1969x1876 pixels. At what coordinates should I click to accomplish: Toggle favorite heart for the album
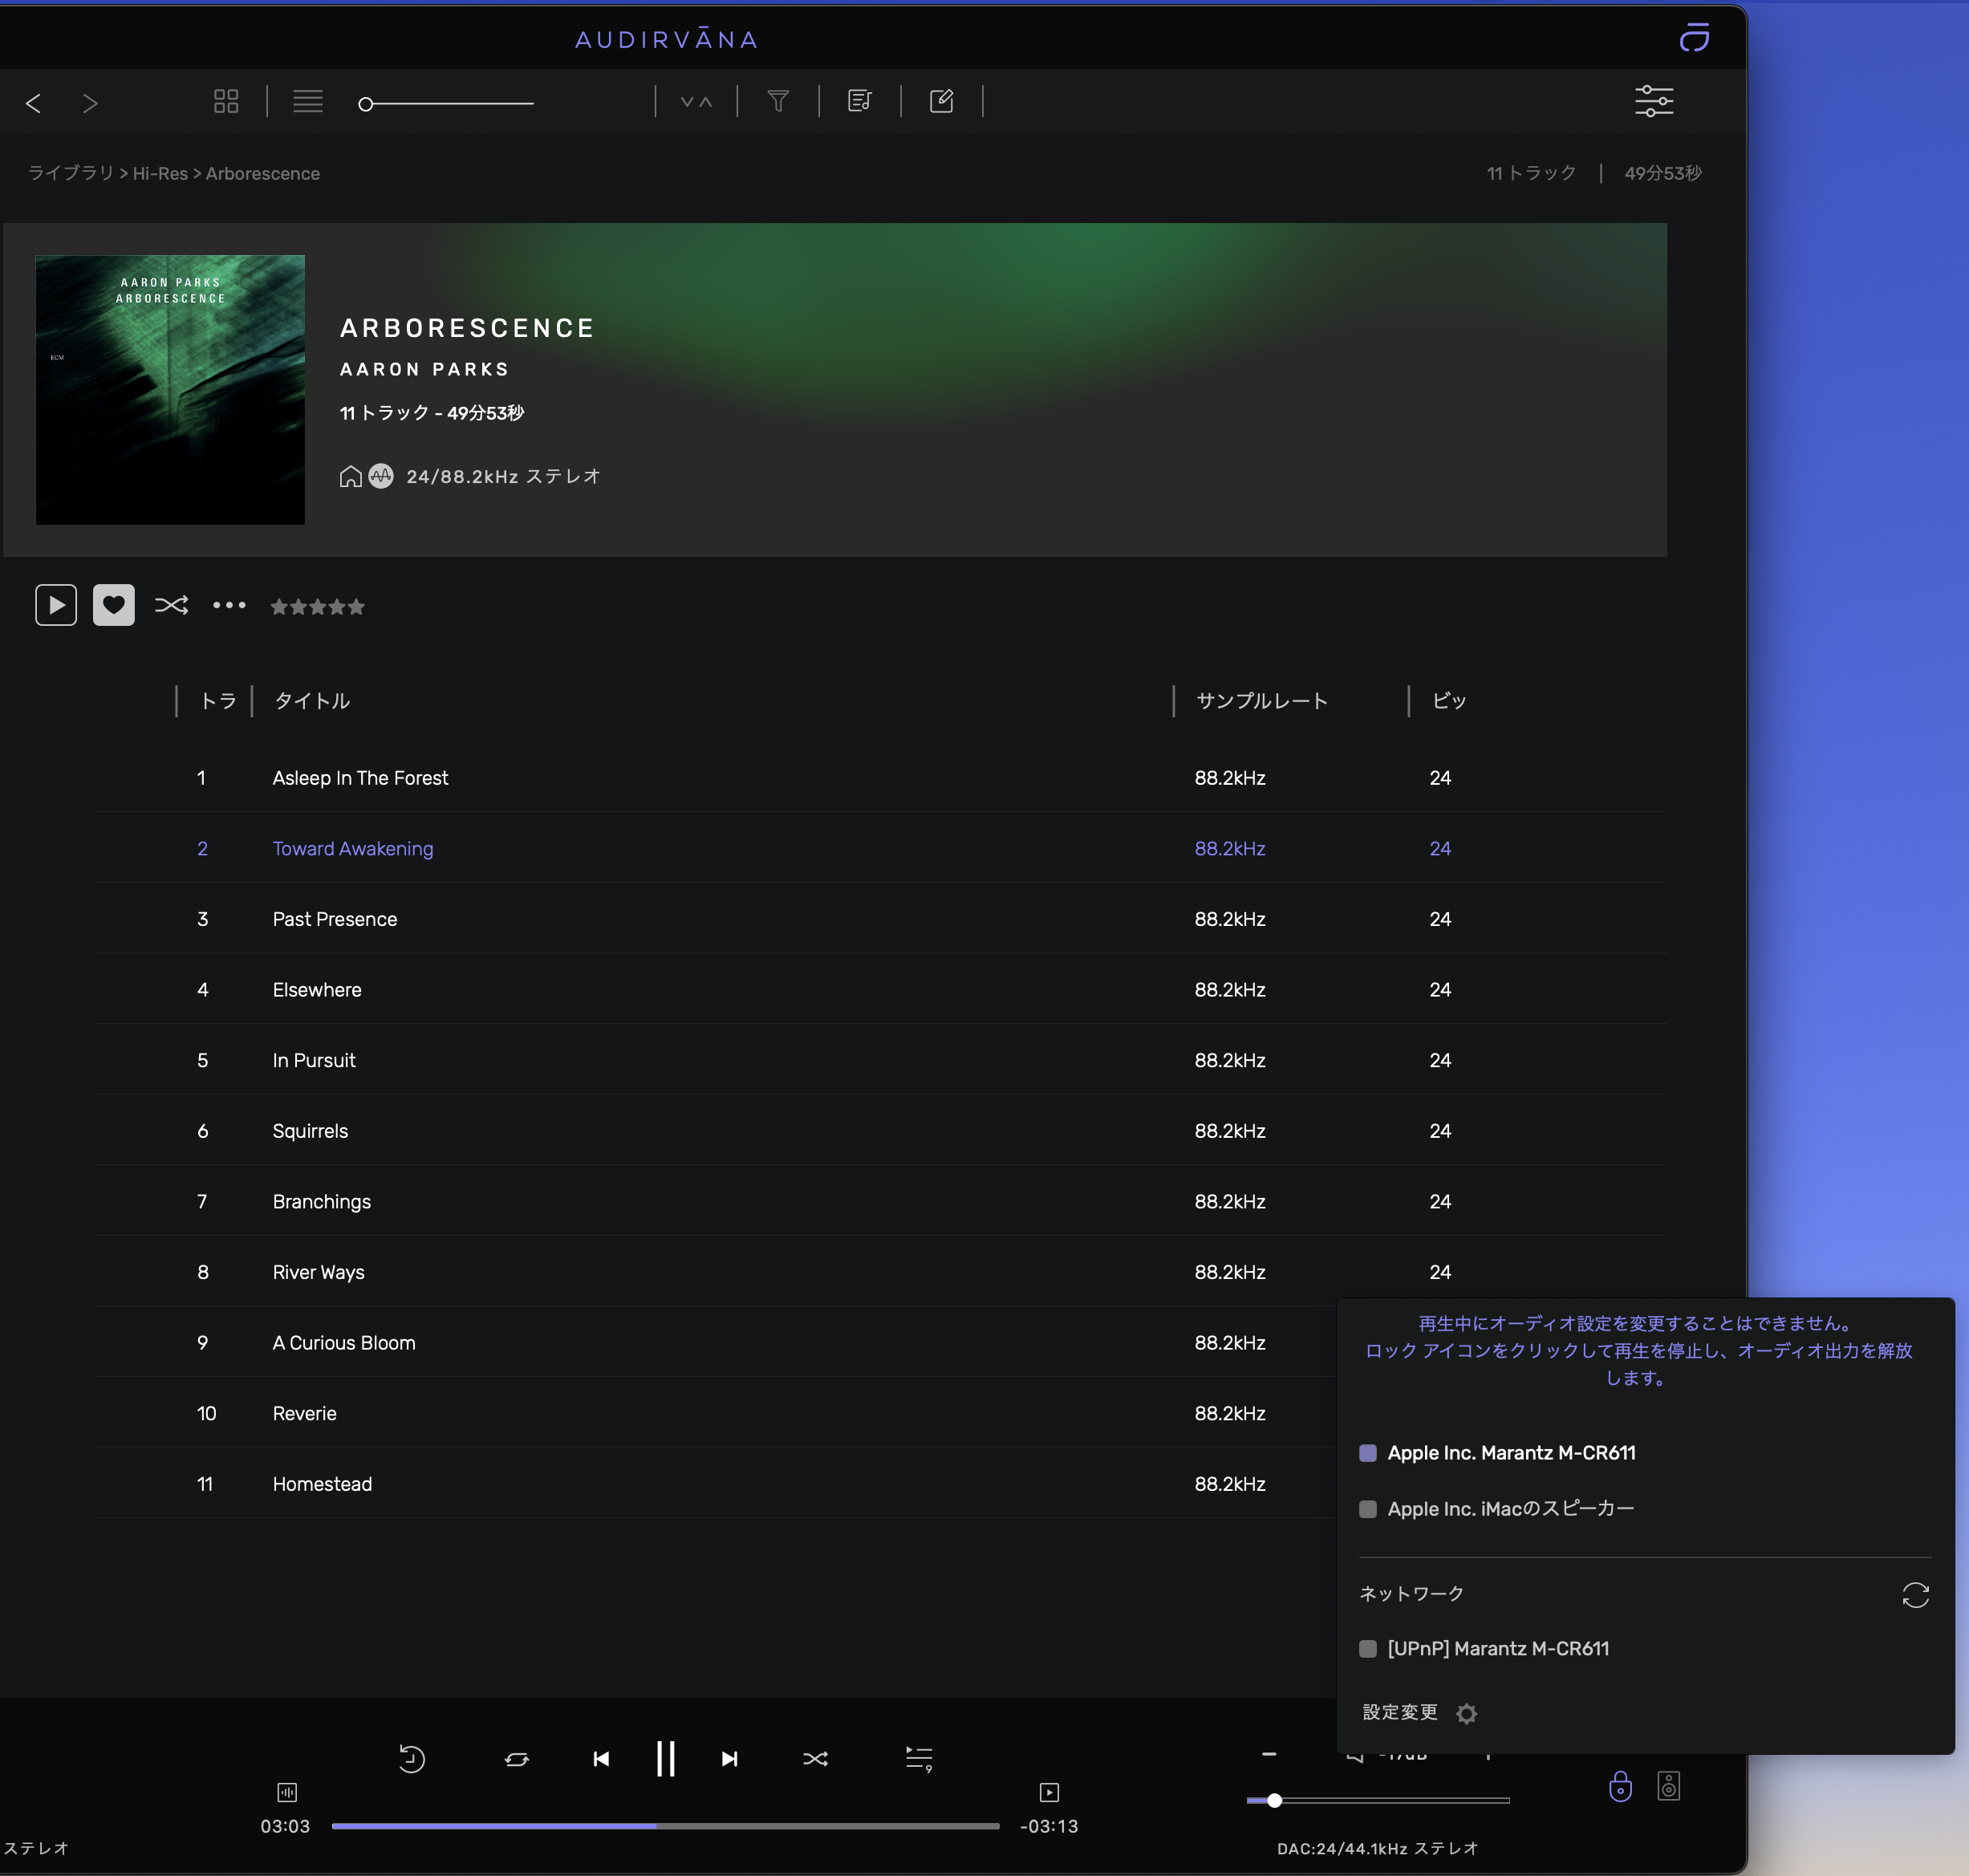114,605
